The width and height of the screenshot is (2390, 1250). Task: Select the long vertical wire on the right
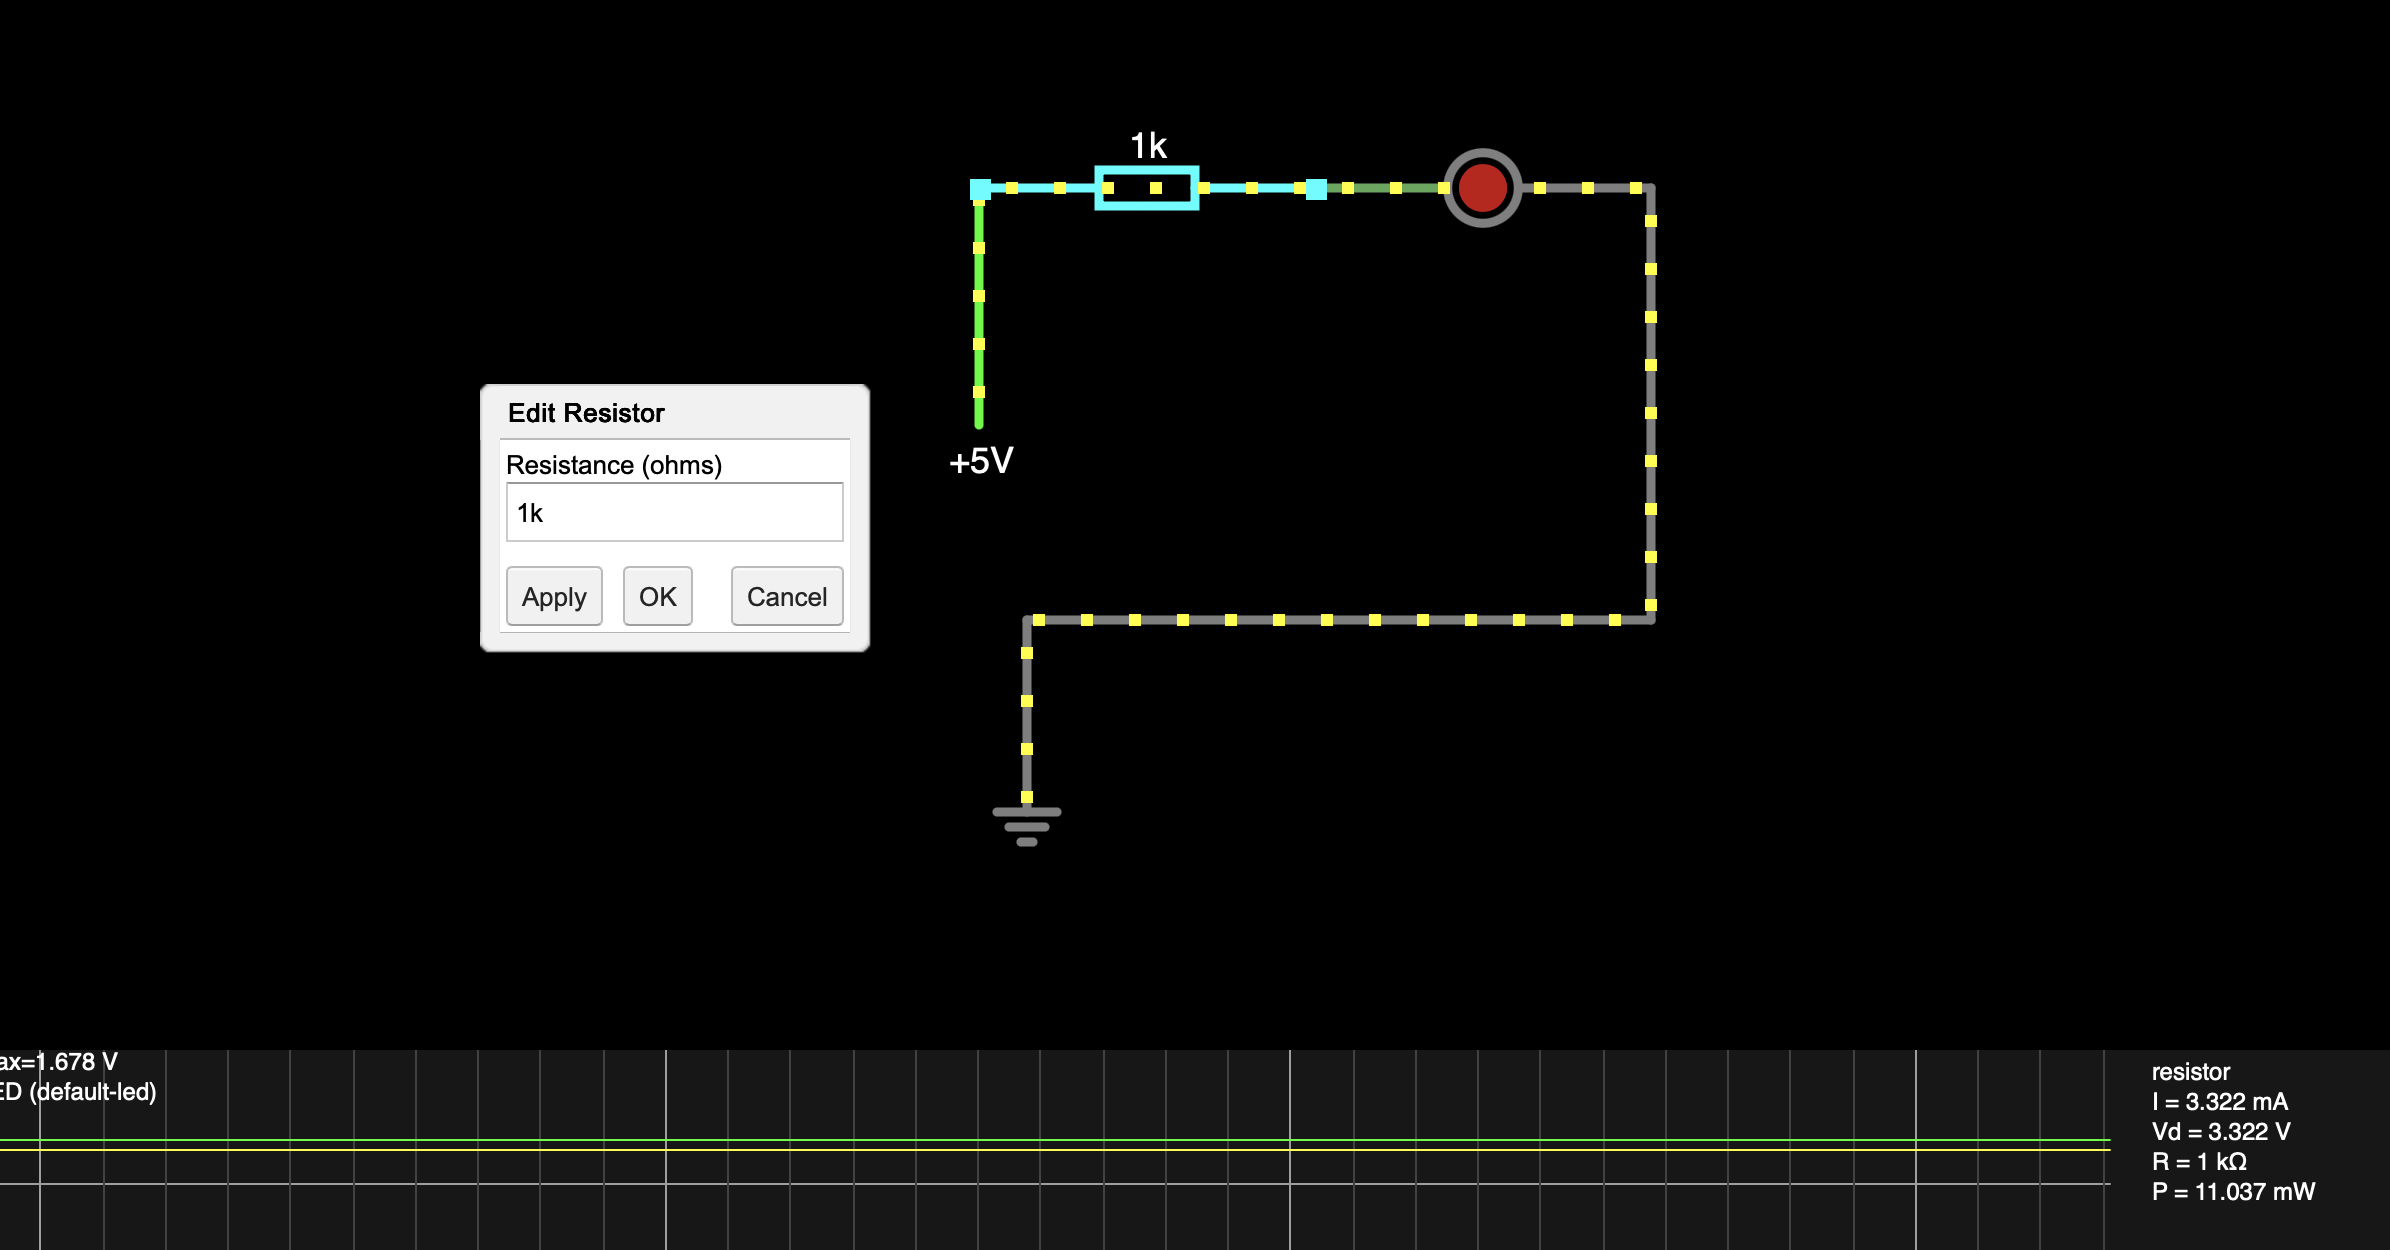click(x=1652, y=400)
